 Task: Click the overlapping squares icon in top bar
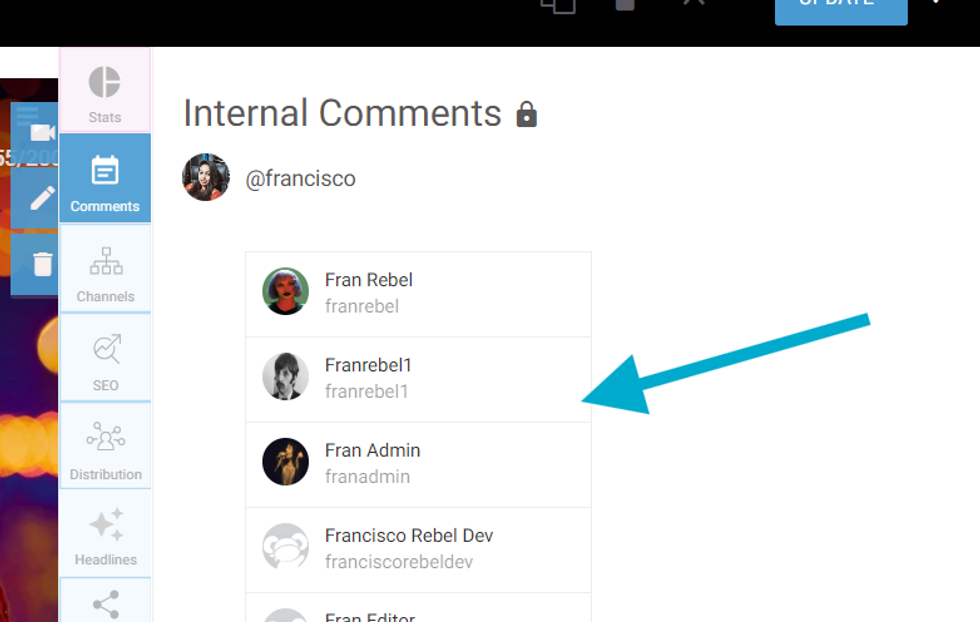coord(558,4)
